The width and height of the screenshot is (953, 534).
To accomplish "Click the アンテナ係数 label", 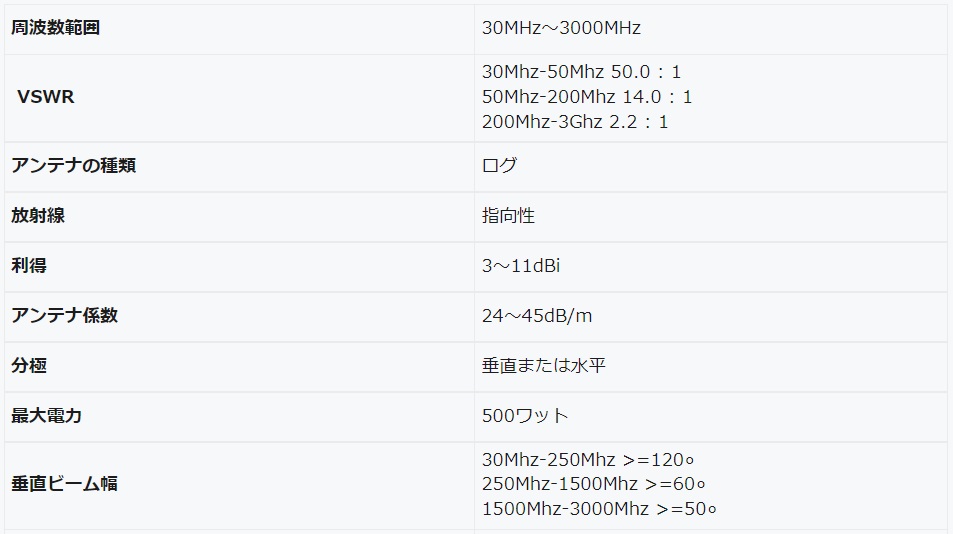I will (64, 315).
